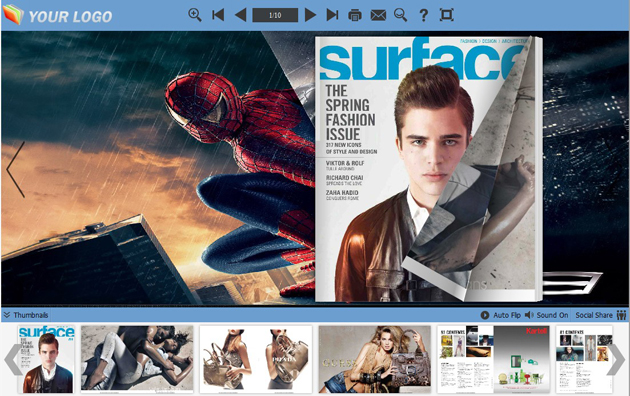Image resolution: width=630 pixels, height=396 pixels.
Task: Enter fullscreen mode
Action: [446, 15]
